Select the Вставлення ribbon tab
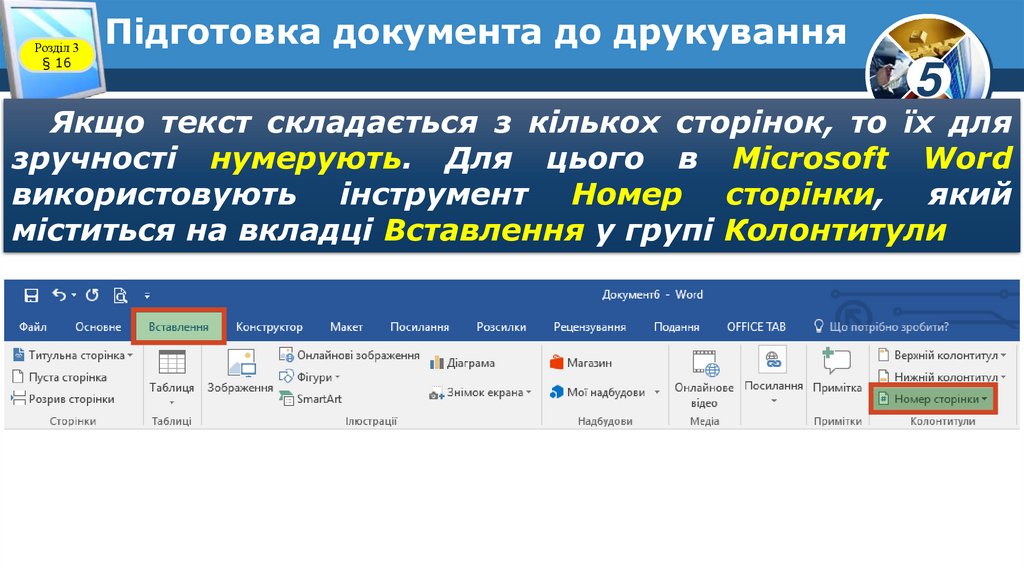Screen dimensions: 1024x574 pos(178,327)
